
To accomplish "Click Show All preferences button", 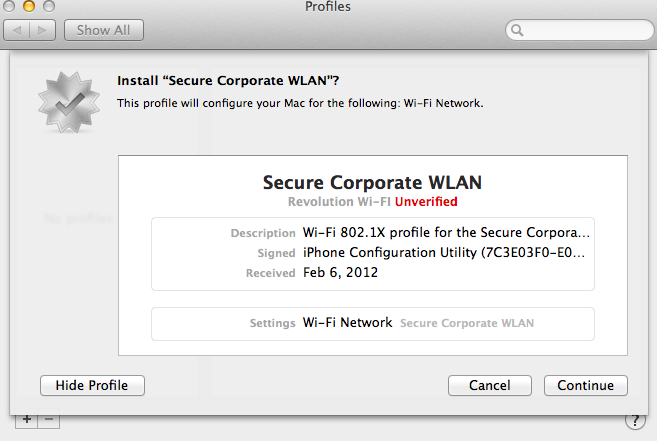I will click(x=103, y=30).
